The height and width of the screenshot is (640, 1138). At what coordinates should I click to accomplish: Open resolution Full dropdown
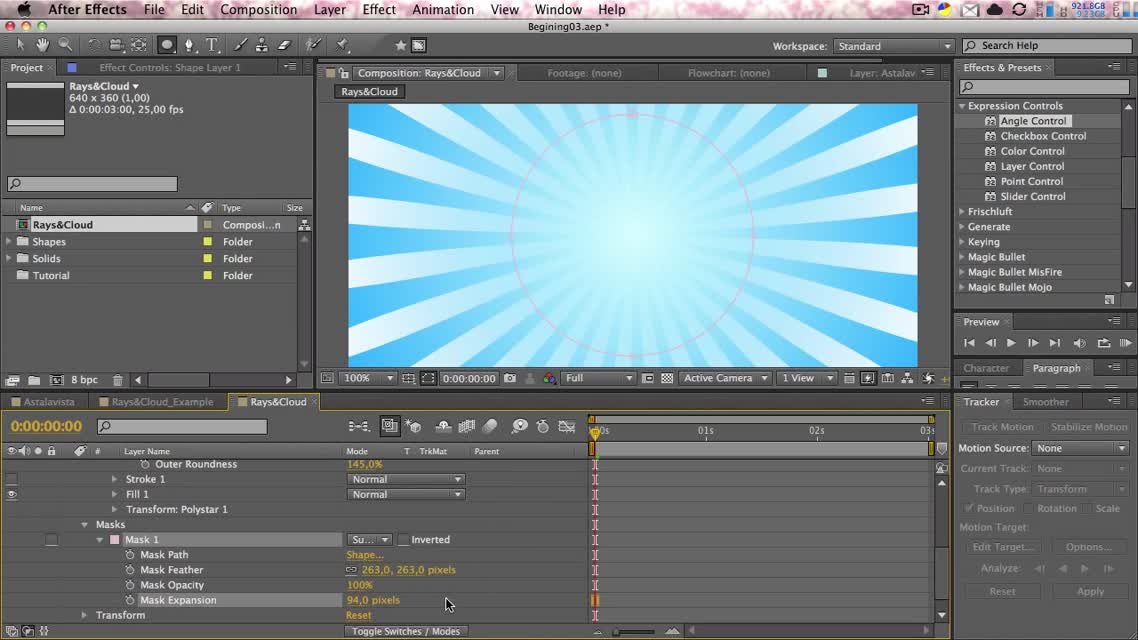pyautogui.click(x=598, y=378)
